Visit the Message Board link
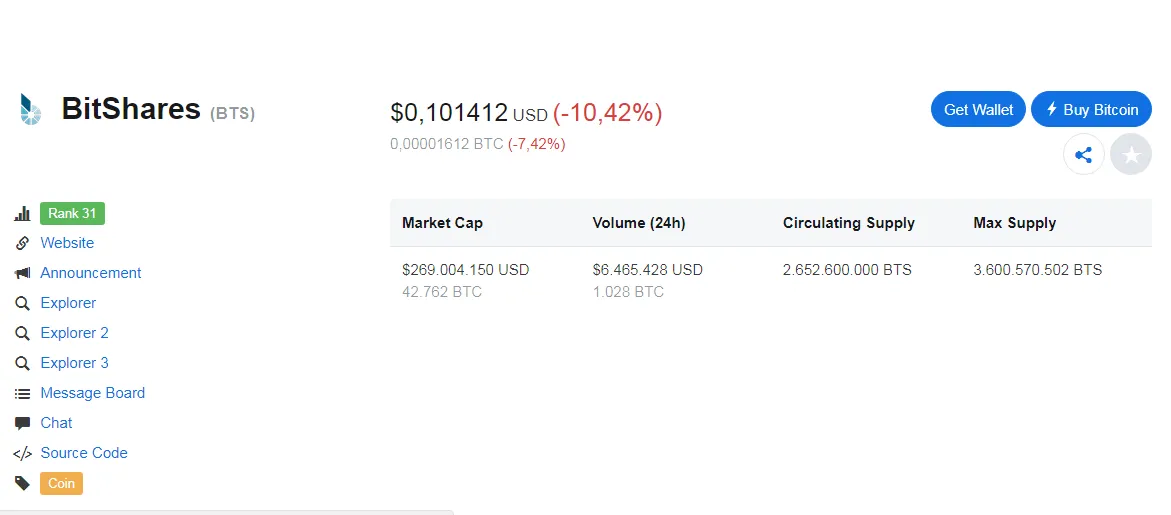 click(93, 393)
